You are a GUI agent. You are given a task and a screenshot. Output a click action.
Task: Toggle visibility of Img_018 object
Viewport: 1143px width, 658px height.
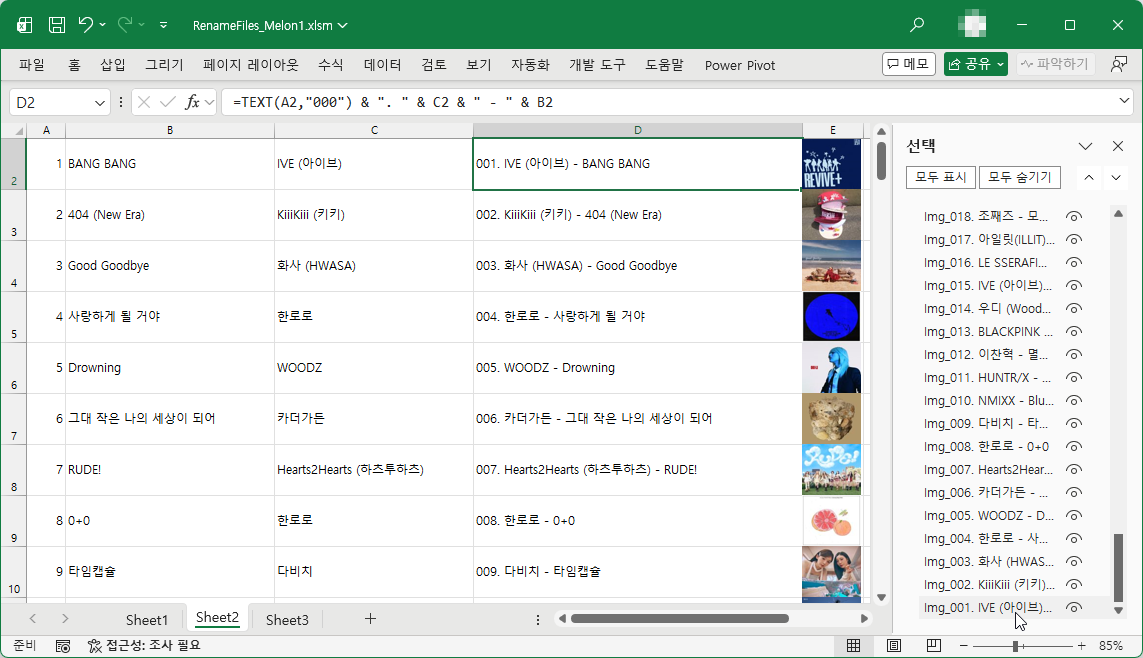coord(1074,216)
